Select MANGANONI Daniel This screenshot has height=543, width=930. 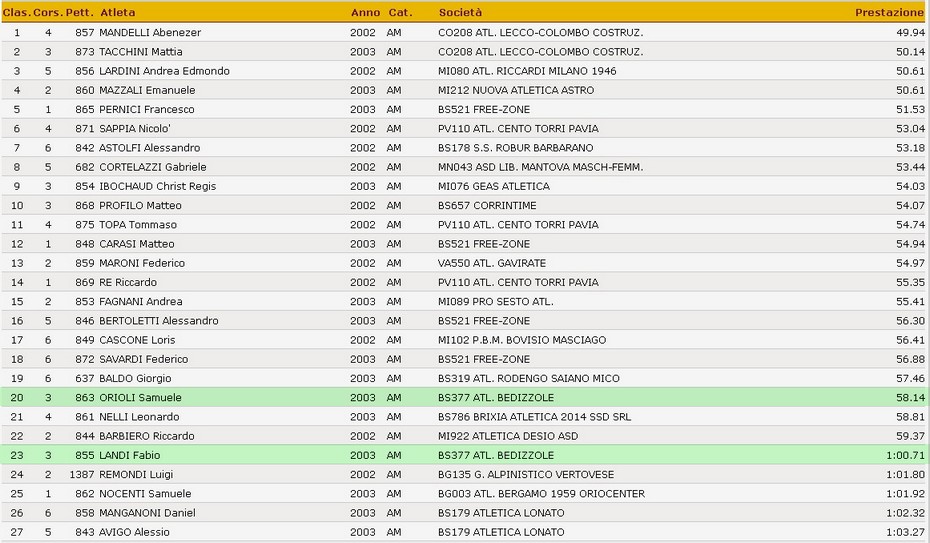click(x=147, y=513)
